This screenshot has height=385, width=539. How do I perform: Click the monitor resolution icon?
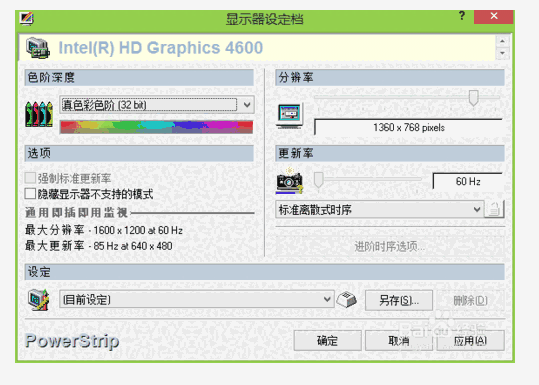289,116
